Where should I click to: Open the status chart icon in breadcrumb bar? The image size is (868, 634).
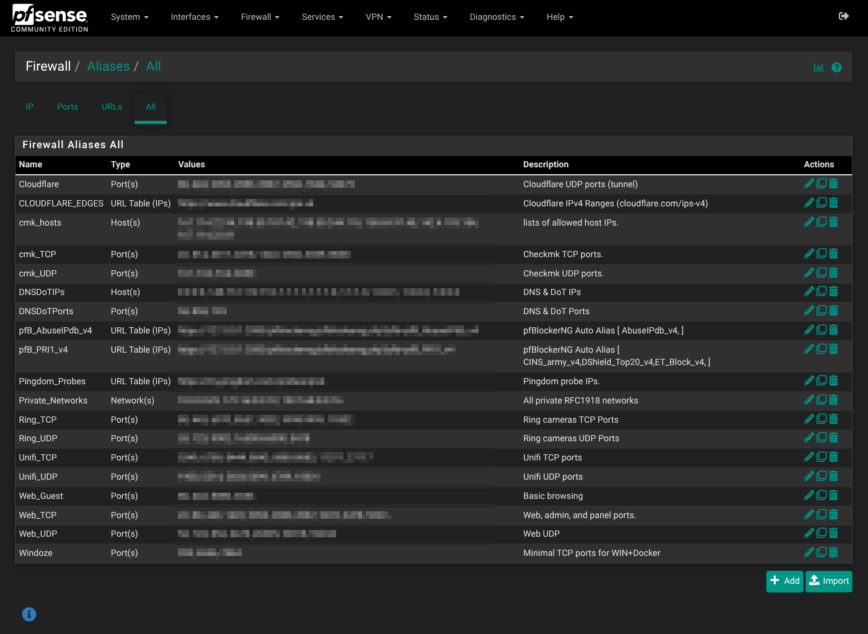818,68
